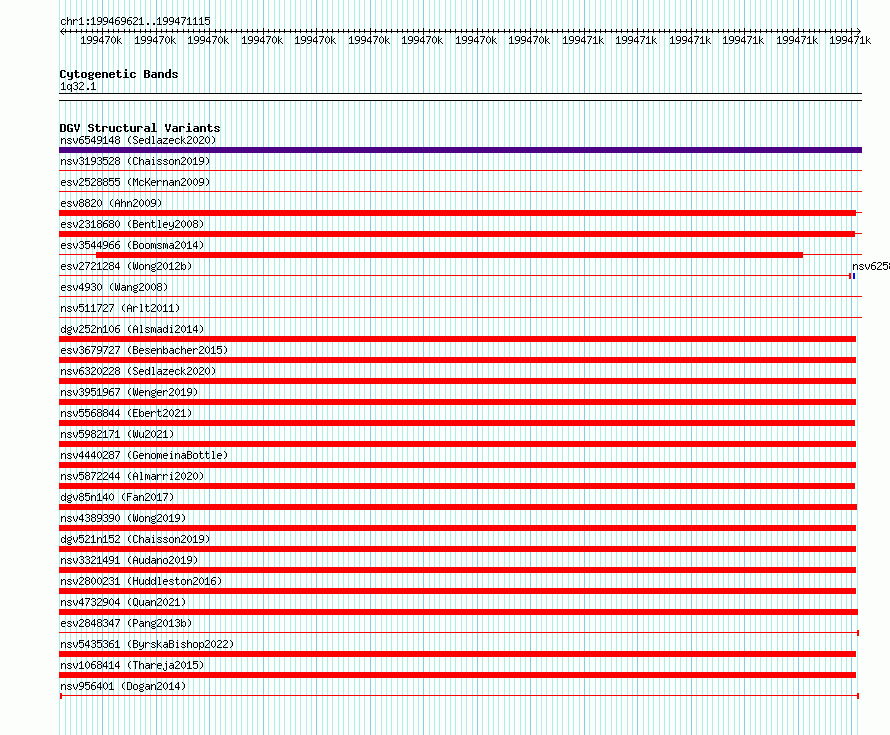Select the 1q32.1 cytogenetic band label
The image size is (890, 735).
(x=78, y=86)
